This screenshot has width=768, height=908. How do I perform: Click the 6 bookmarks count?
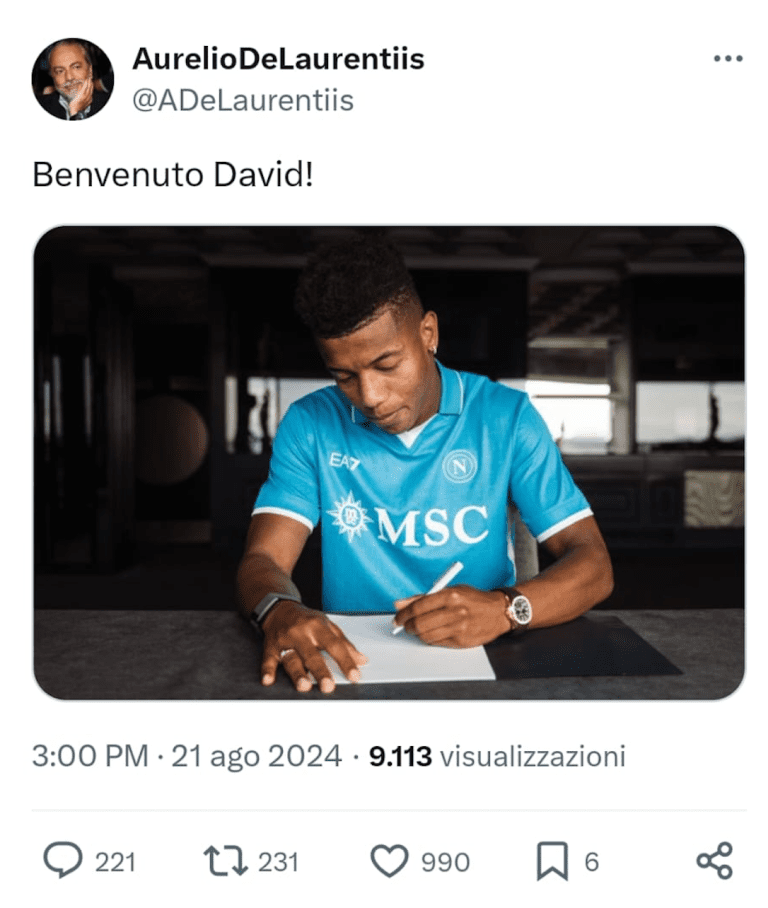(591, 862)
